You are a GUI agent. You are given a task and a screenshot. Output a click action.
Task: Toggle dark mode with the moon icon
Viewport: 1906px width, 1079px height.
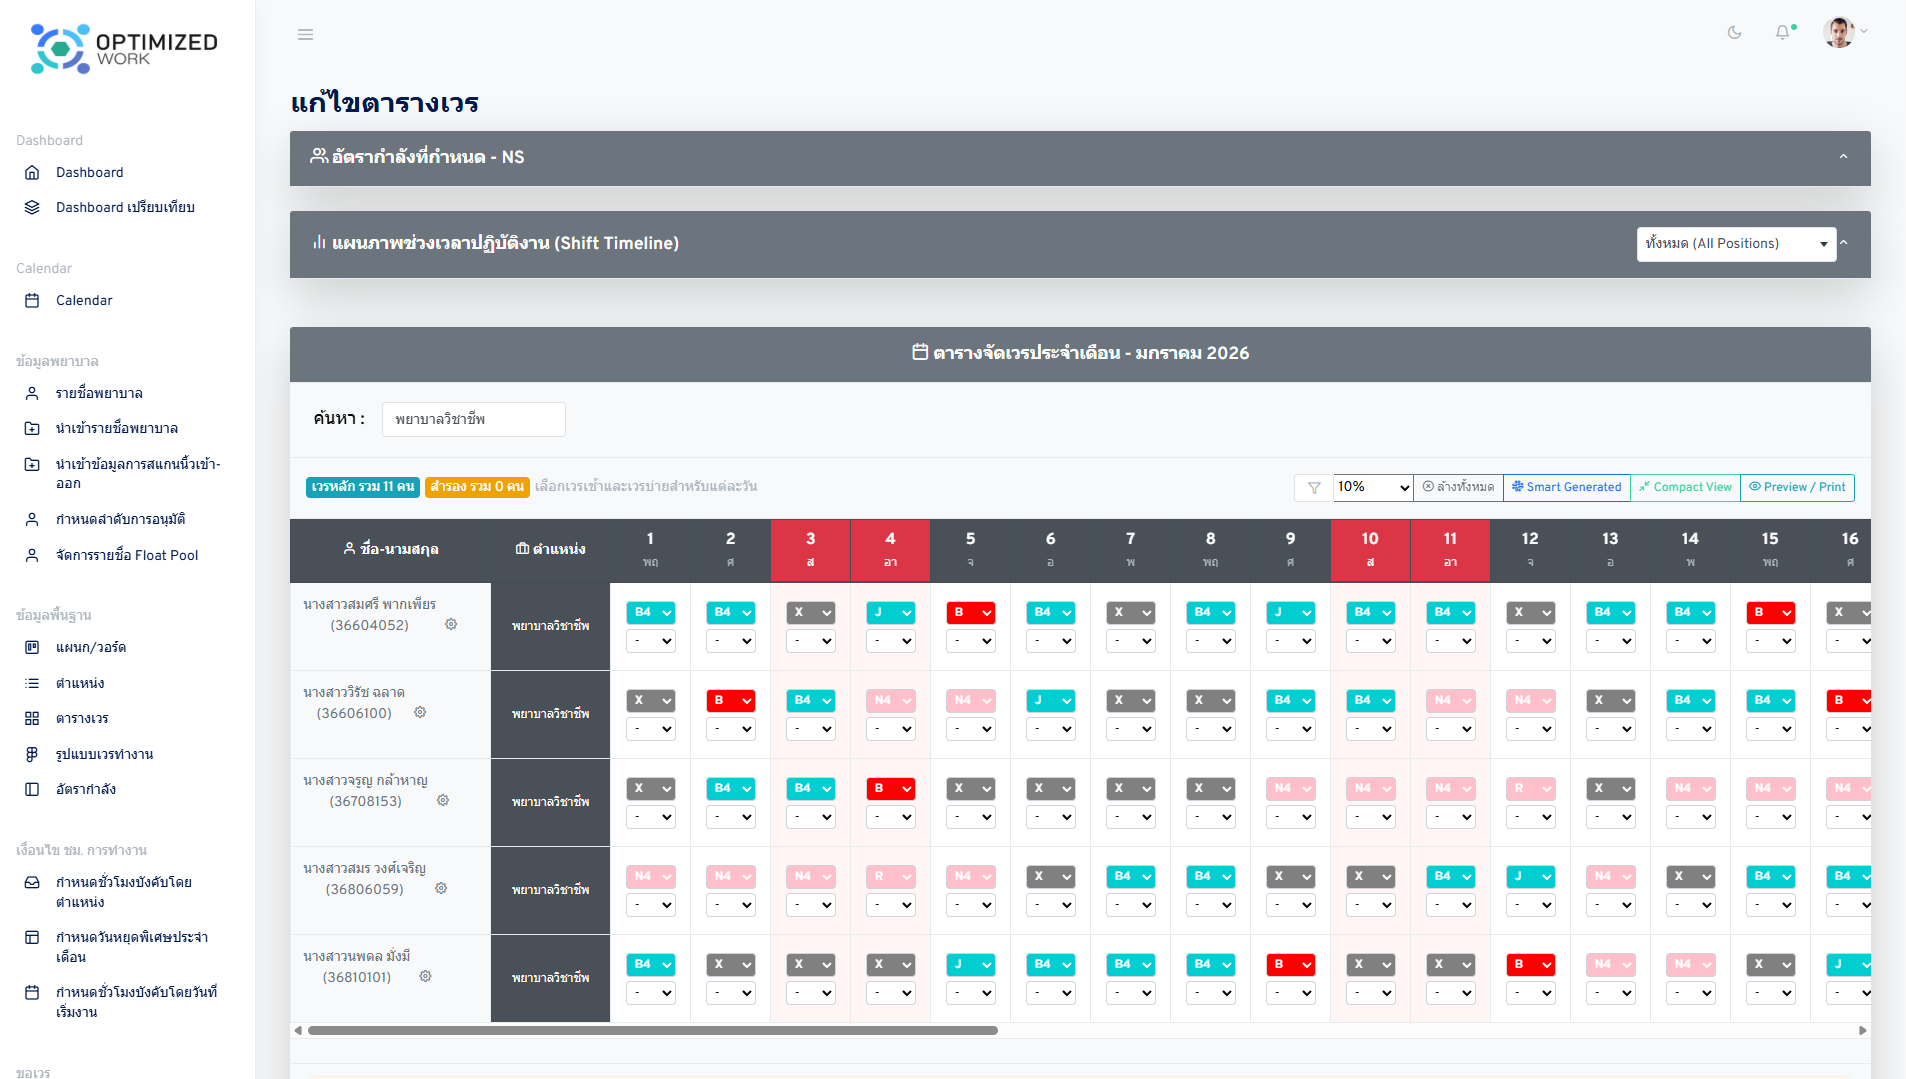[1735, 32]
